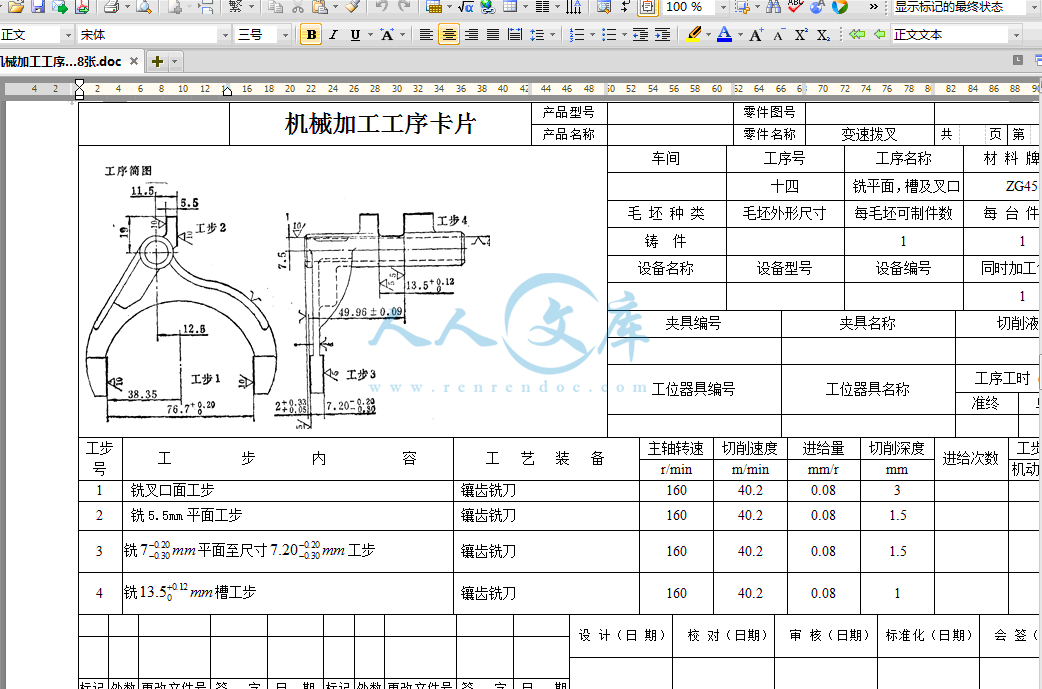This screenshot has height=689, width=1042.
Task: Save the document with the floppy disk icon
Action: [38, 7]
